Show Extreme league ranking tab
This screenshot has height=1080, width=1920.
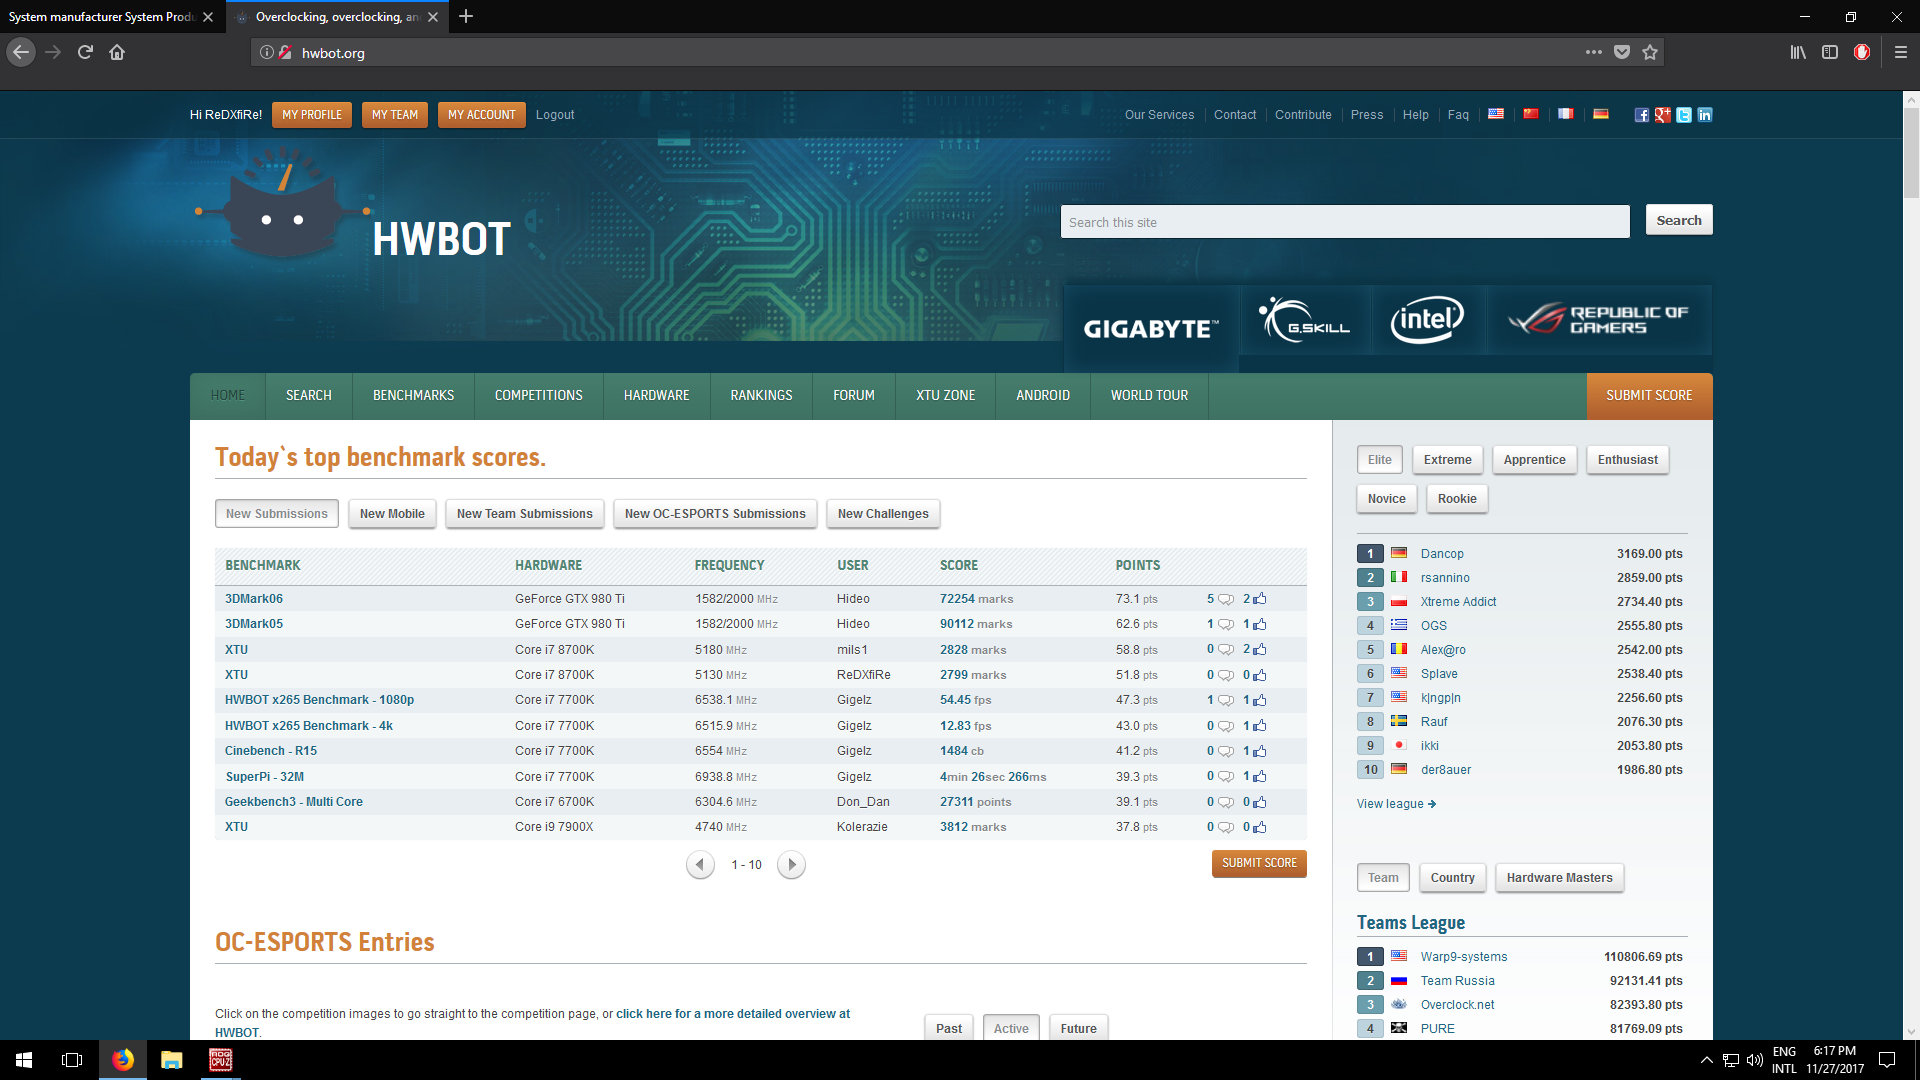click(x=1447, y=460)
